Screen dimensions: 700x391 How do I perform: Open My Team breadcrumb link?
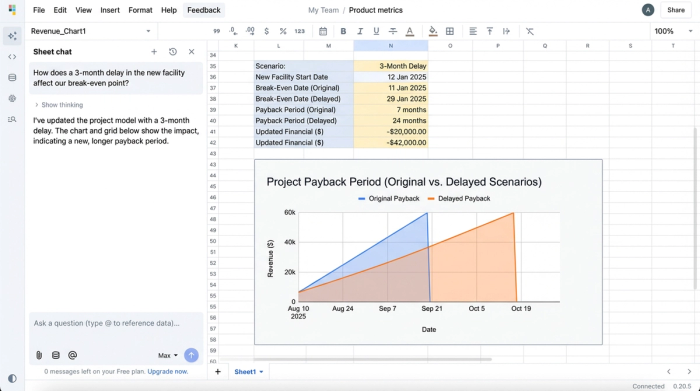pyautogui.click(x=323, y=10)
